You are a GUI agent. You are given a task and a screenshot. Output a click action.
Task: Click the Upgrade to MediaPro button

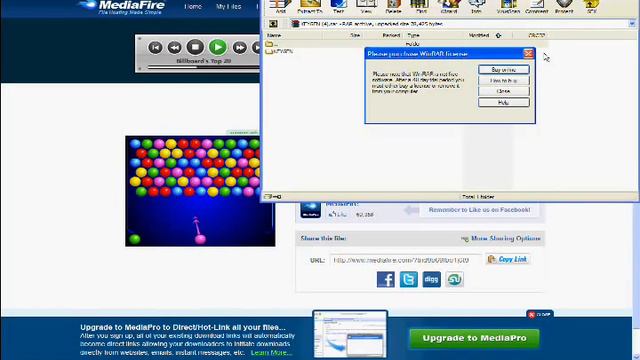pyautogui.click(x=474, y=338)
